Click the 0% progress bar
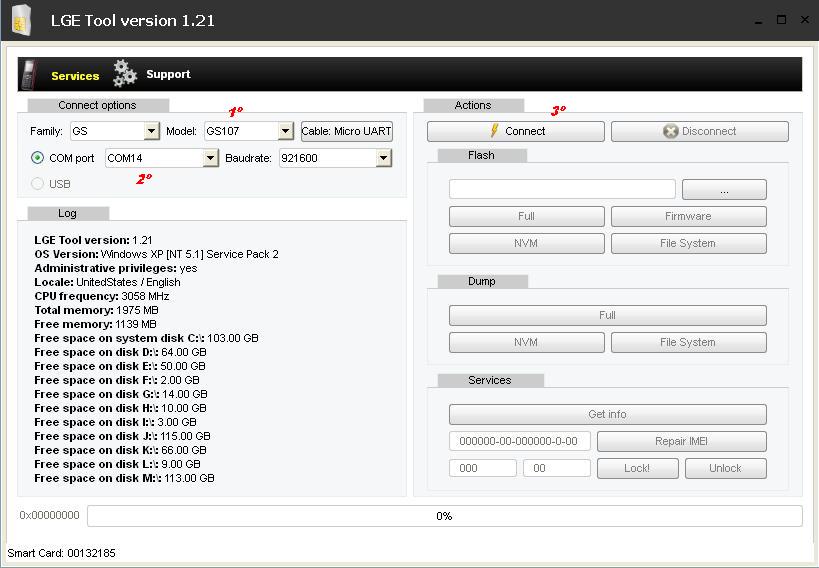Image resolution: width=819 pixels, height=568 pixels. click(444, 516)
